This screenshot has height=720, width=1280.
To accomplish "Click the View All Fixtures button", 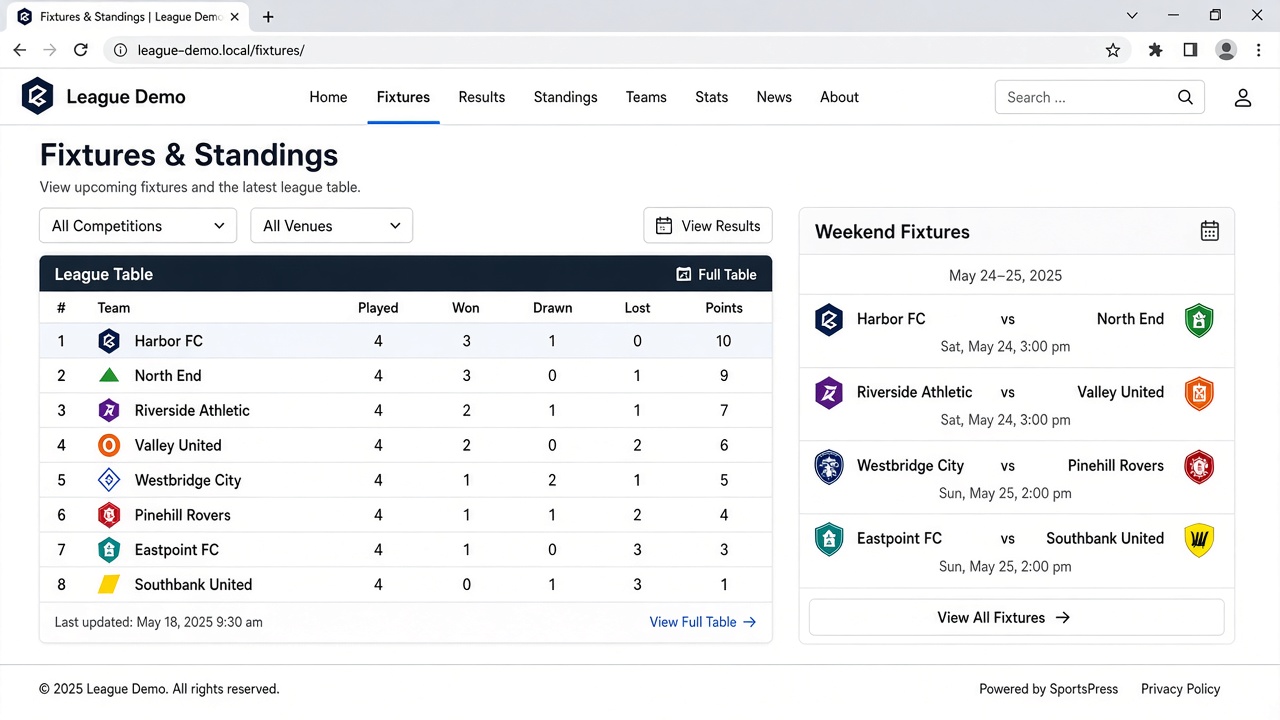I will (1016, 617).
